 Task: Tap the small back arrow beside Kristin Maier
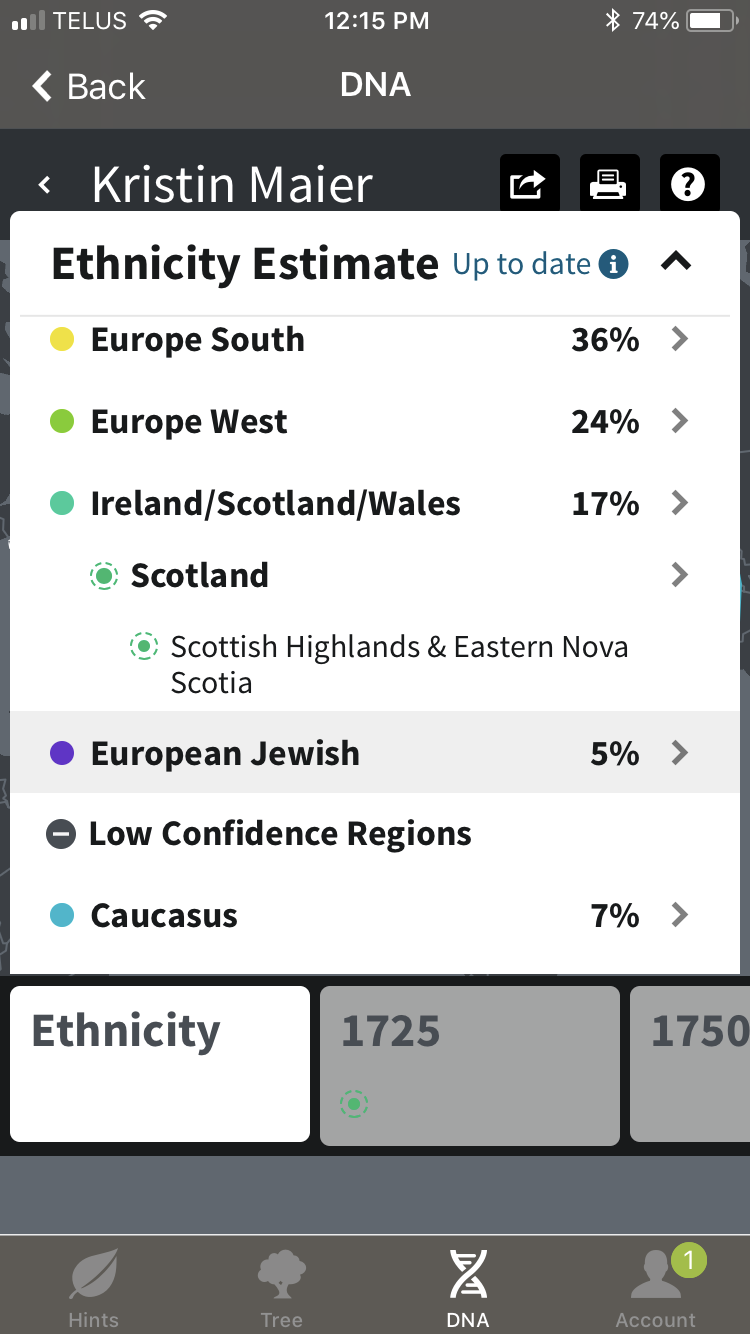point(44,185)
